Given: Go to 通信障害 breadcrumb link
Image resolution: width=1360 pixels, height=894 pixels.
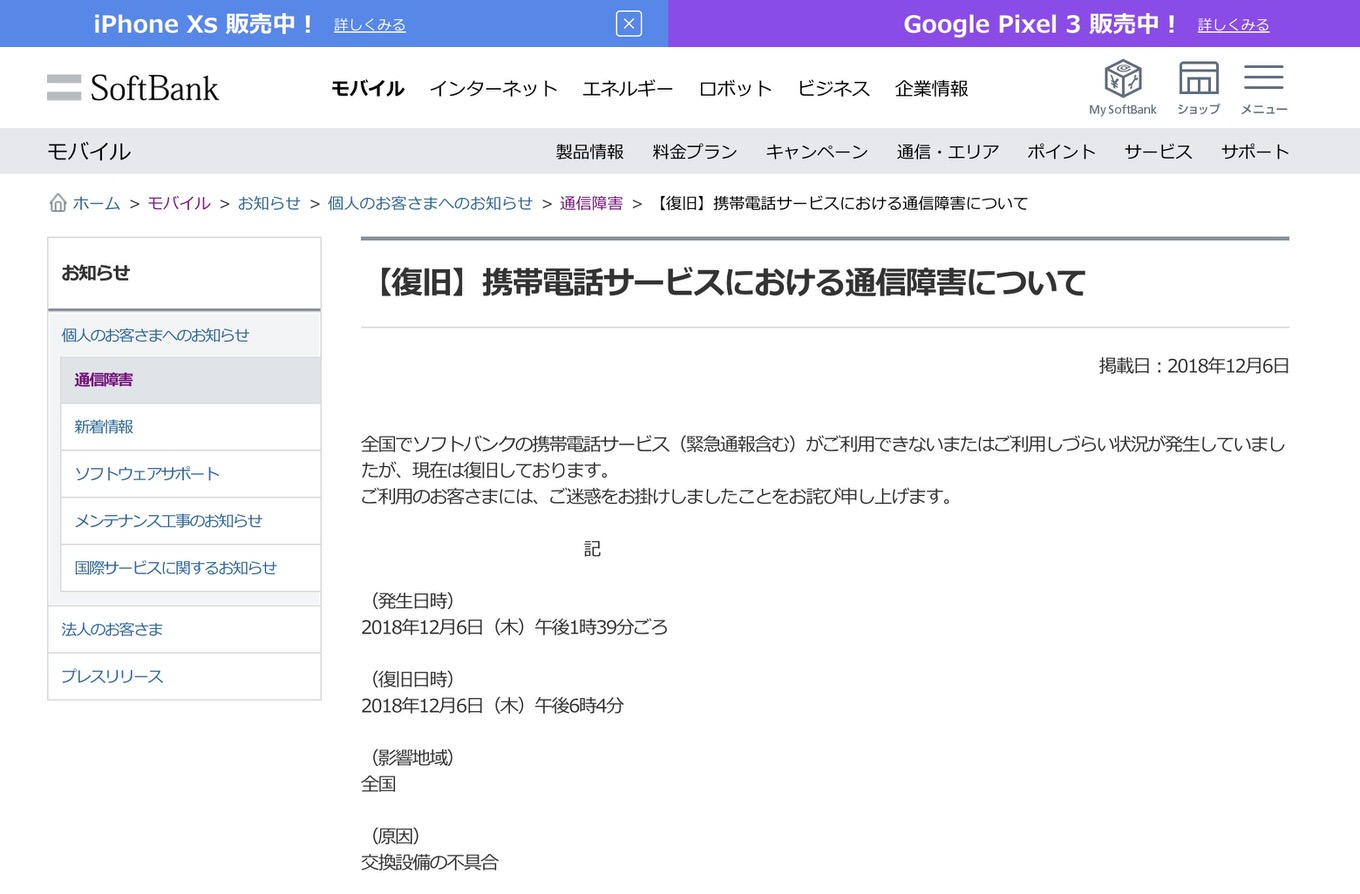Looking at the screenshot, I should [x=591, y=203].
